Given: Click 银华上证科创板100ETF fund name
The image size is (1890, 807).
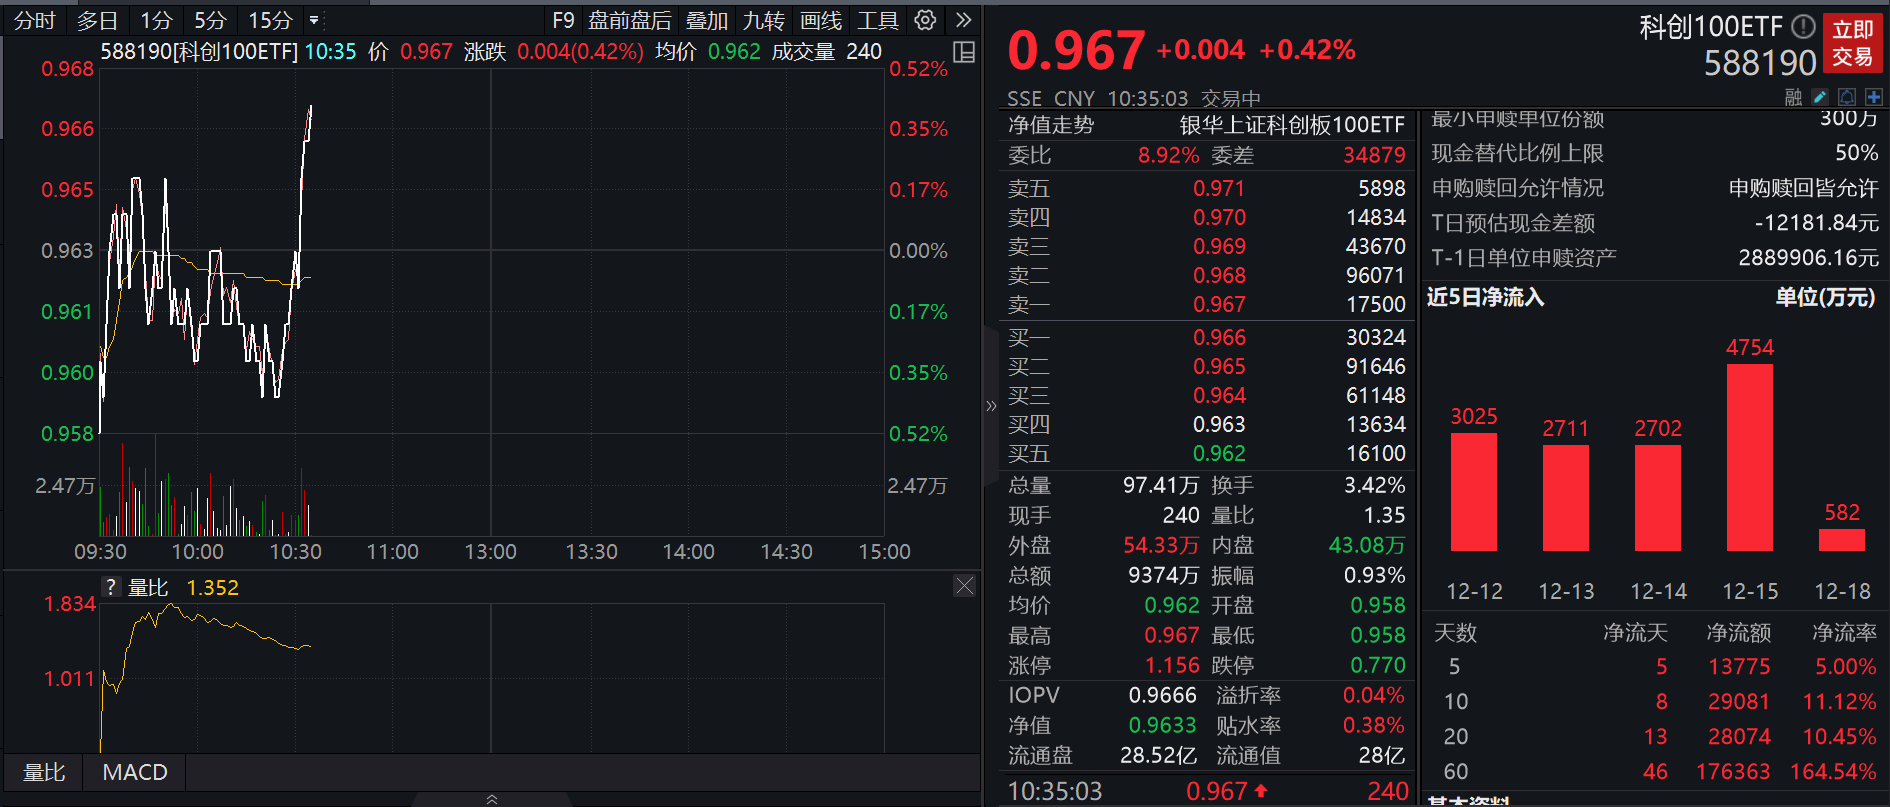Looking at the screenshot, I should 1292,125.
